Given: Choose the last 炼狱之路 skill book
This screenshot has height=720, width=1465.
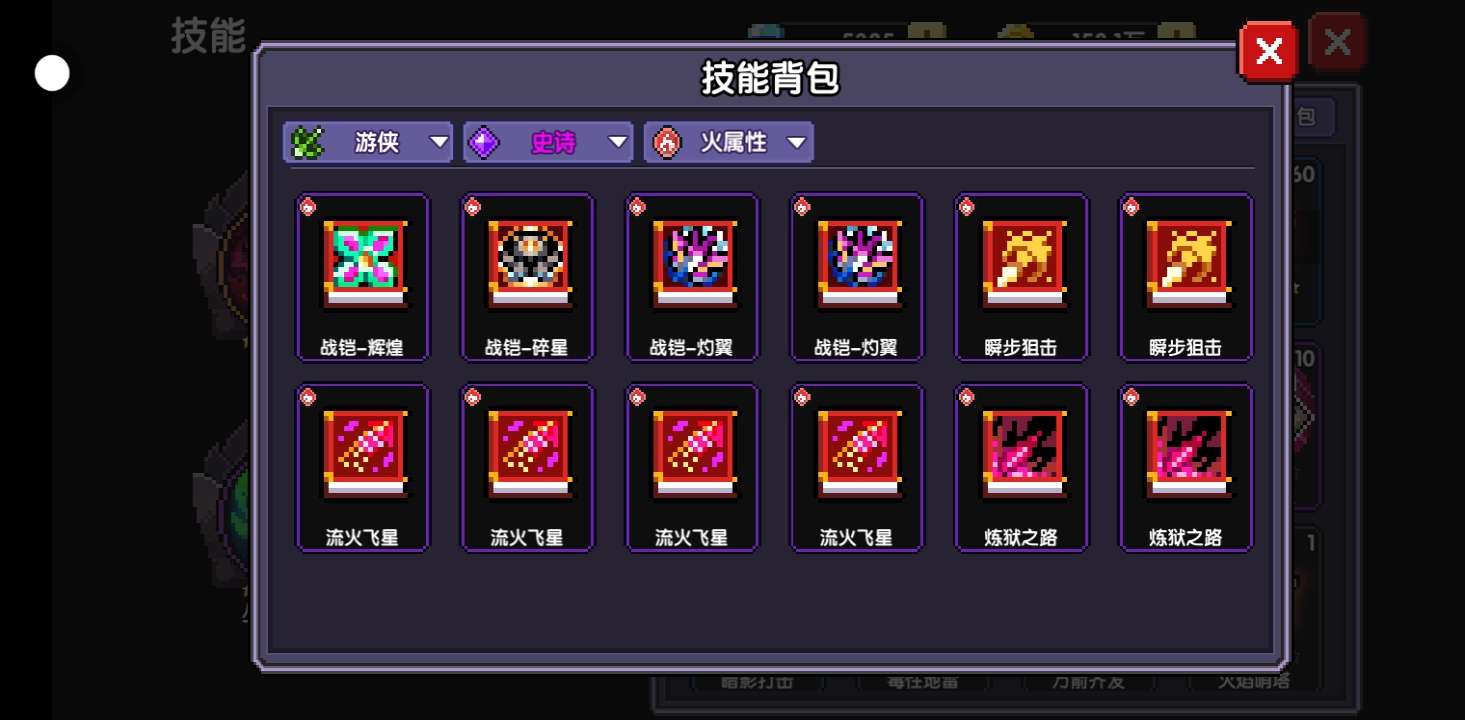Looking at the screenshot, I should [x=1186, y=467].
